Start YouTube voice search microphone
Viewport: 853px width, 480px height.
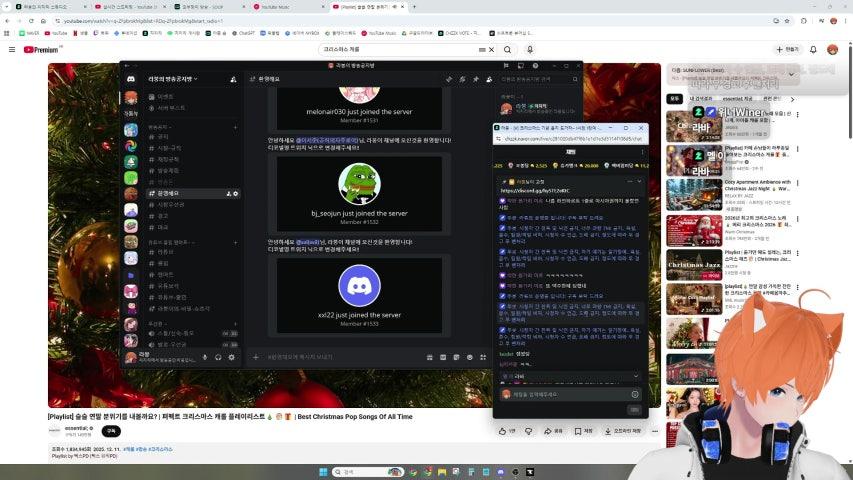click(x=530, y=50)
